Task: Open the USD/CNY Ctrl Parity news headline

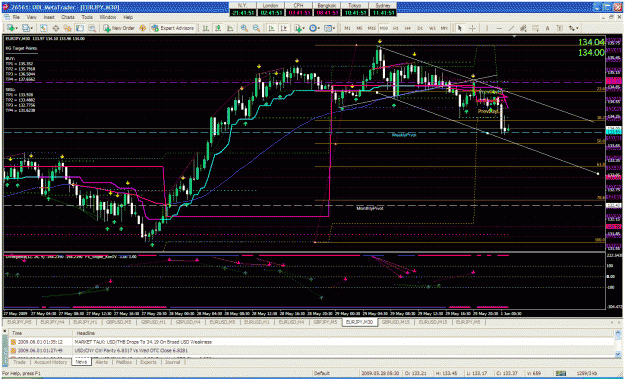Action: [x=131, y=350]
